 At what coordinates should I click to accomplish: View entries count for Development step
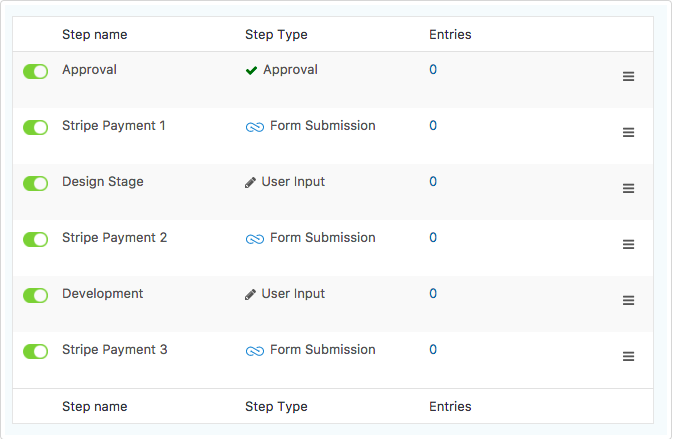click(x=433, y=294)
